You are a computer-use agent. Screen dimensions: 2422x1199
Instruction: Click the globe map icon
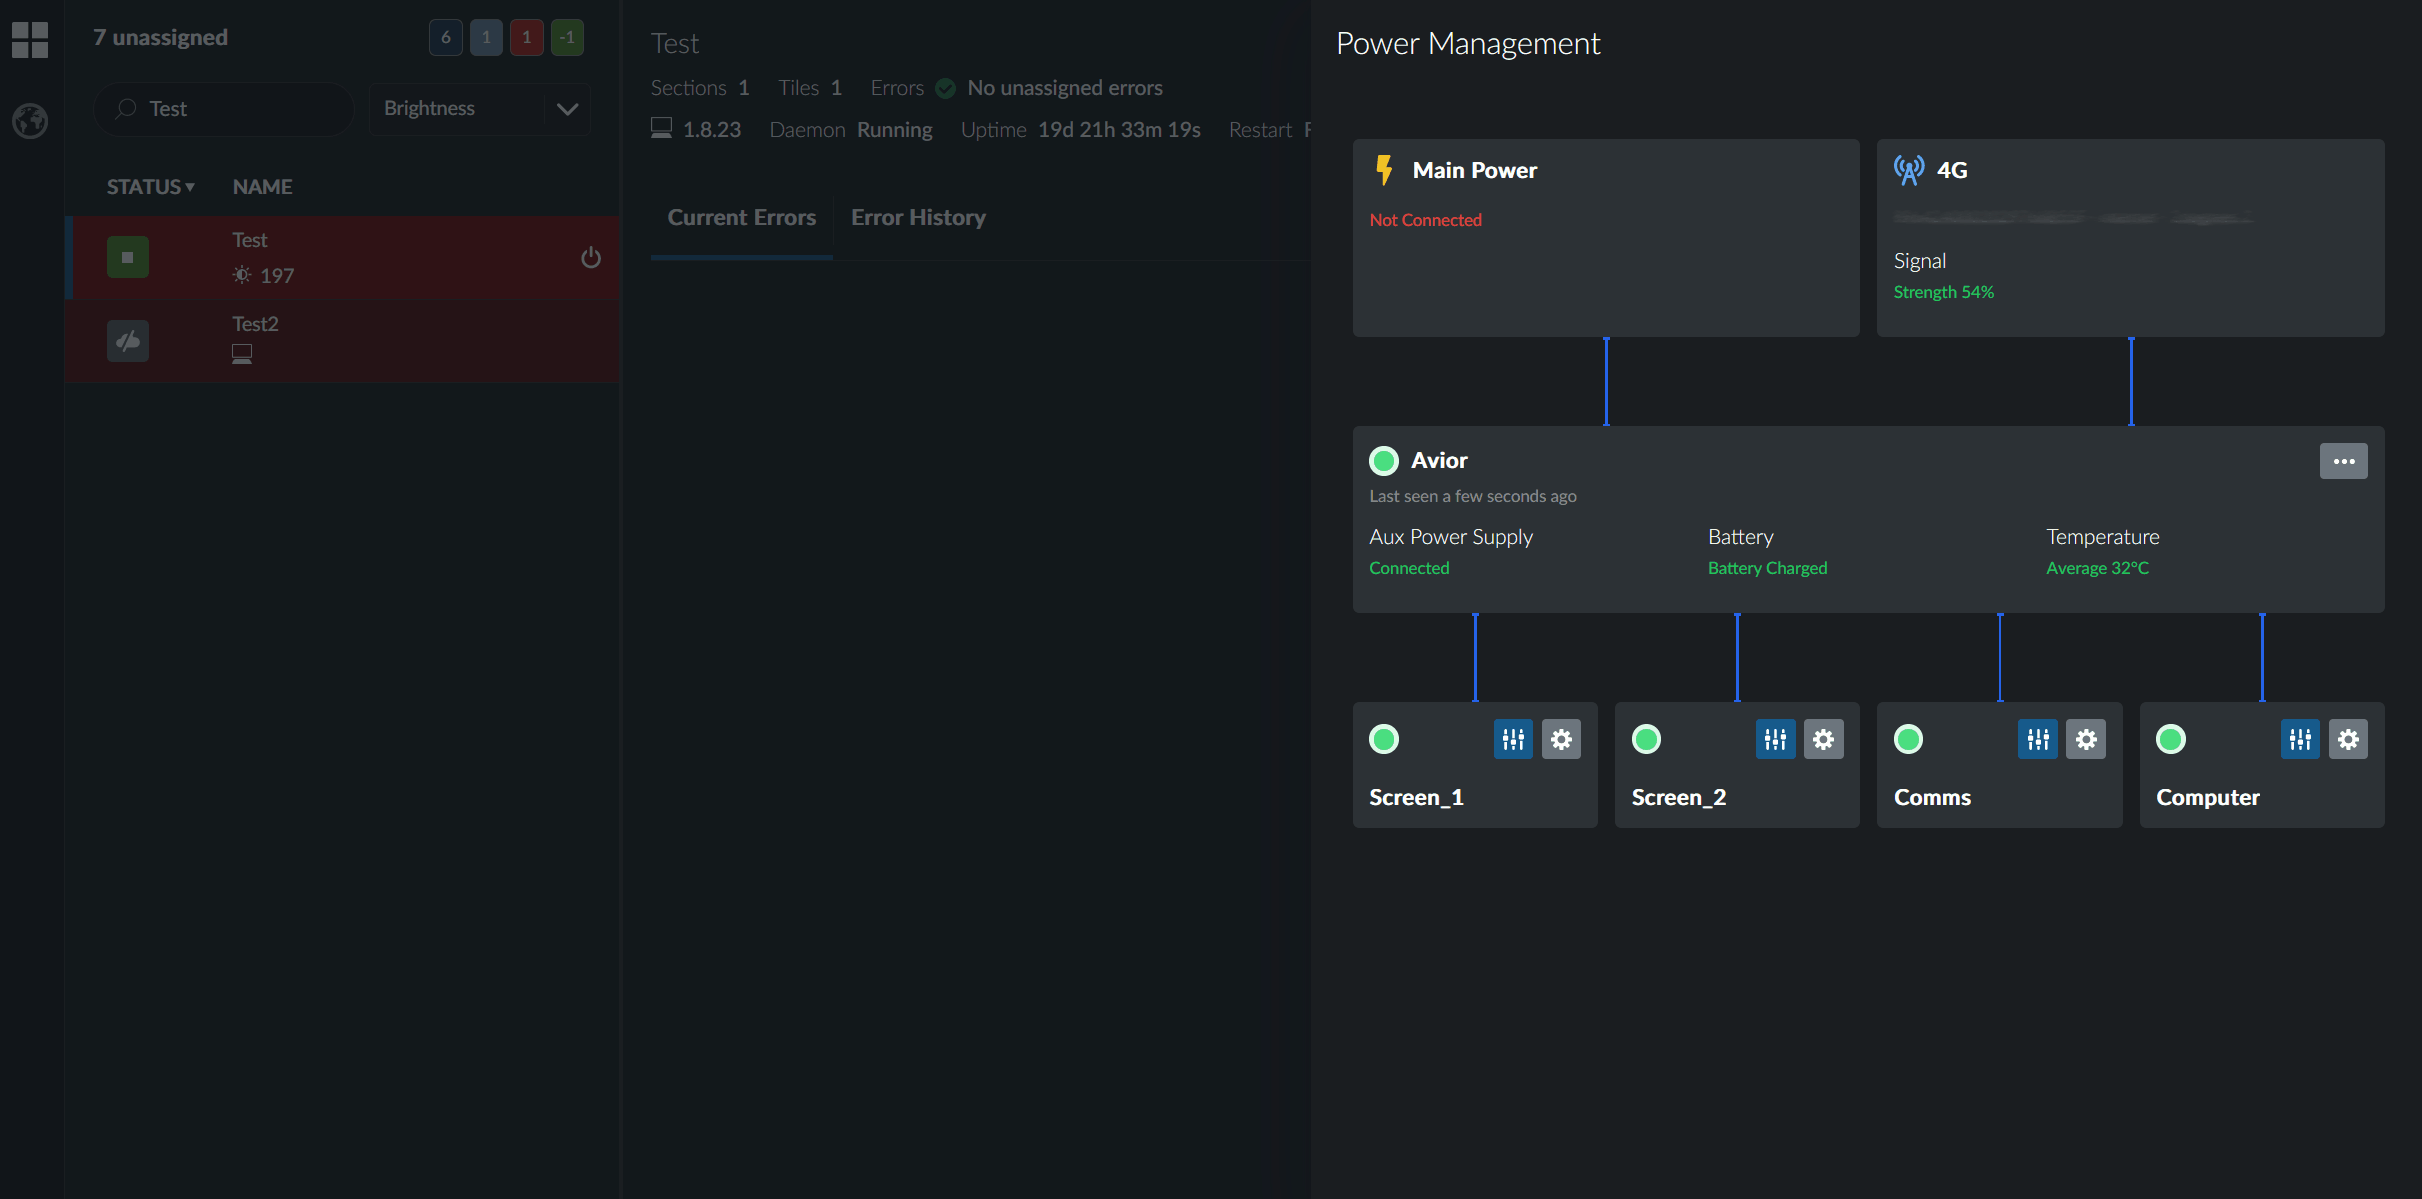[30, 121]
